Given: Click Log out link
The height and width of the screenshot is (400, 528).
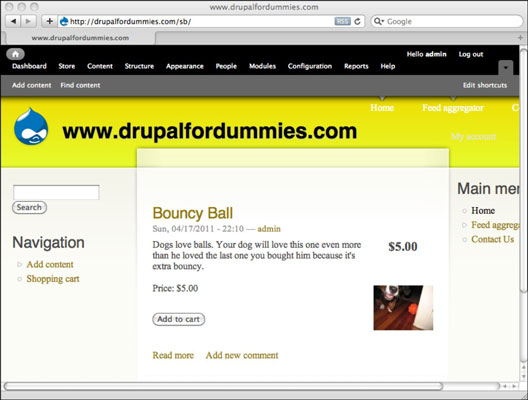Looking at the screenshot, I should (471, 54).
